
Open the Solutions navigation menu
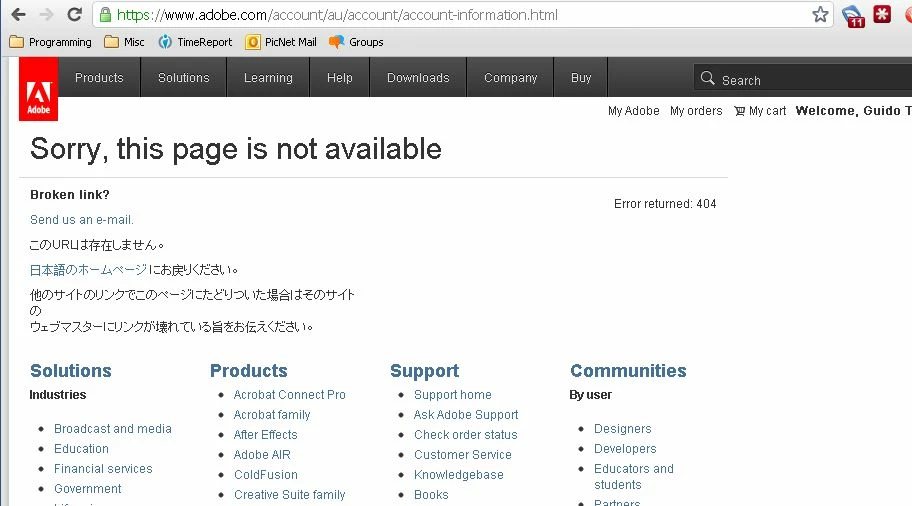point(184,77)
